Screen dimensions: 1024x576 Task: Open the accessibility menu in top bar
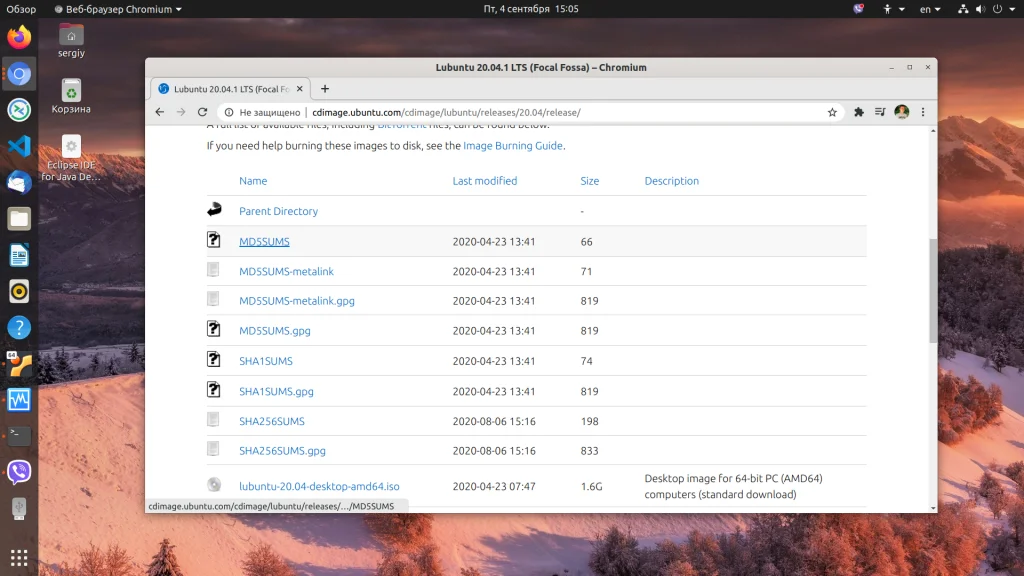pyautogui.click(x=893, y=9)
